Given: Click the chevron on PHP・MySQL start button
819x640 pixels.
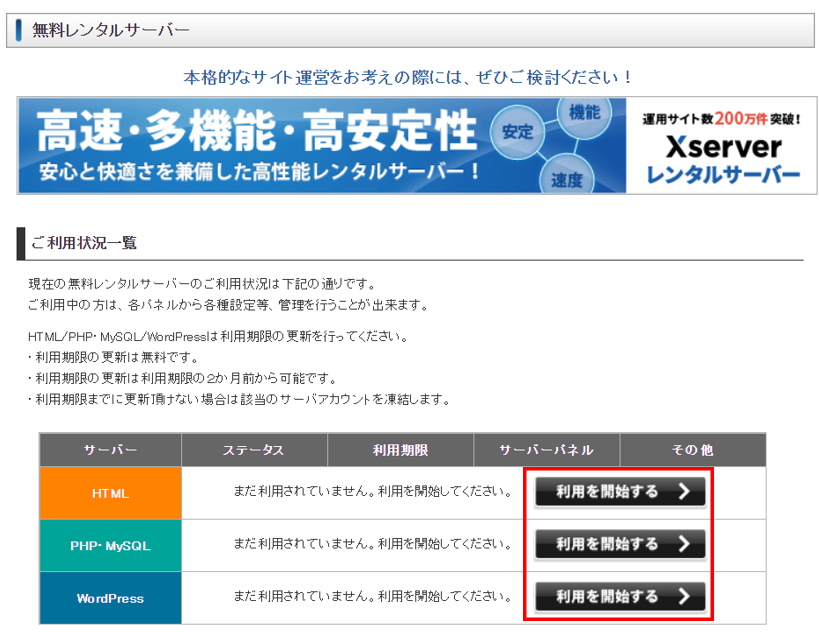Looking at the screenshot, I should (x=684, y=544).
